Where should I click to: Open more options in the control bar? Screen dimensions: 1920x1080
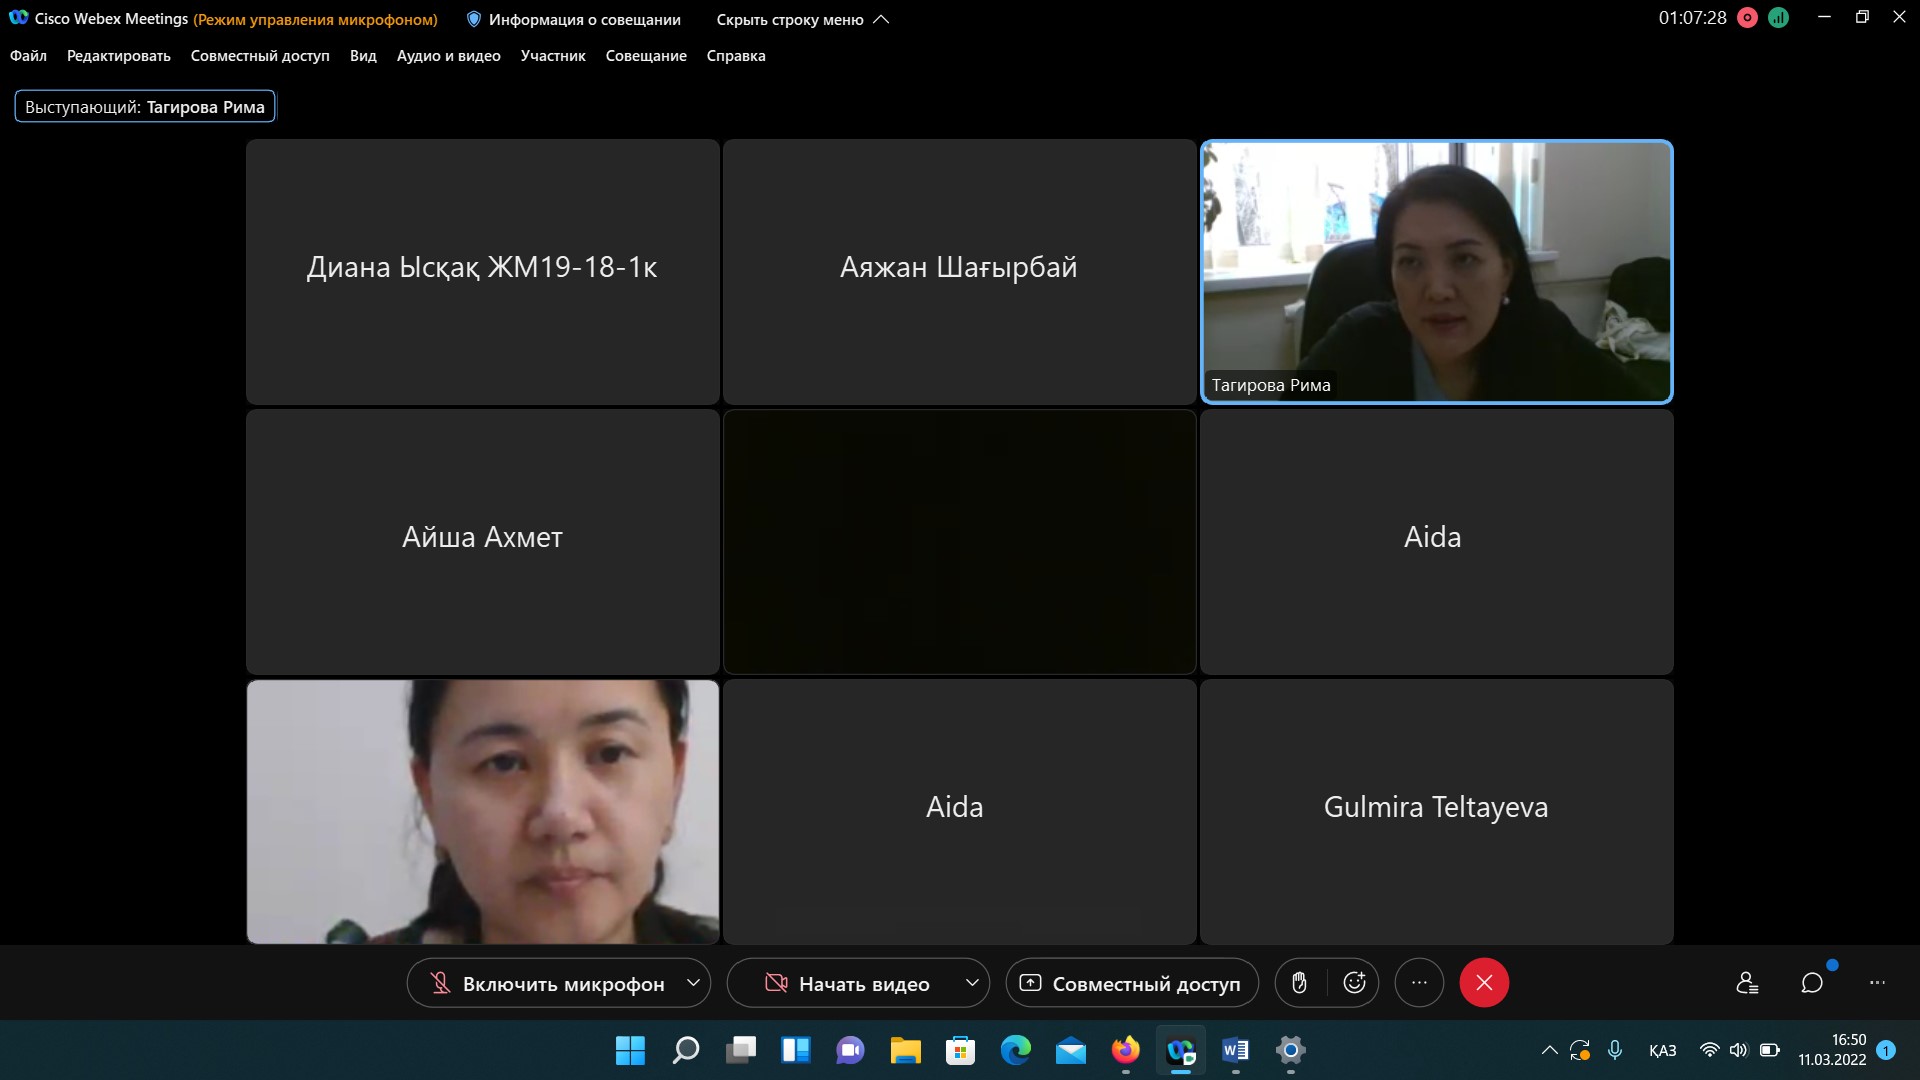point(1419,983)
